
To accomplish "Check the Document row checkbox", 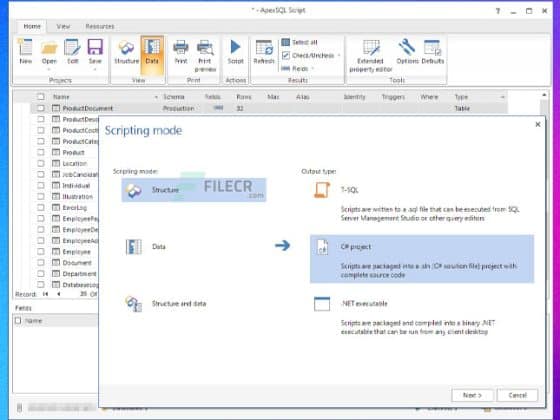I will pos(41,262).
